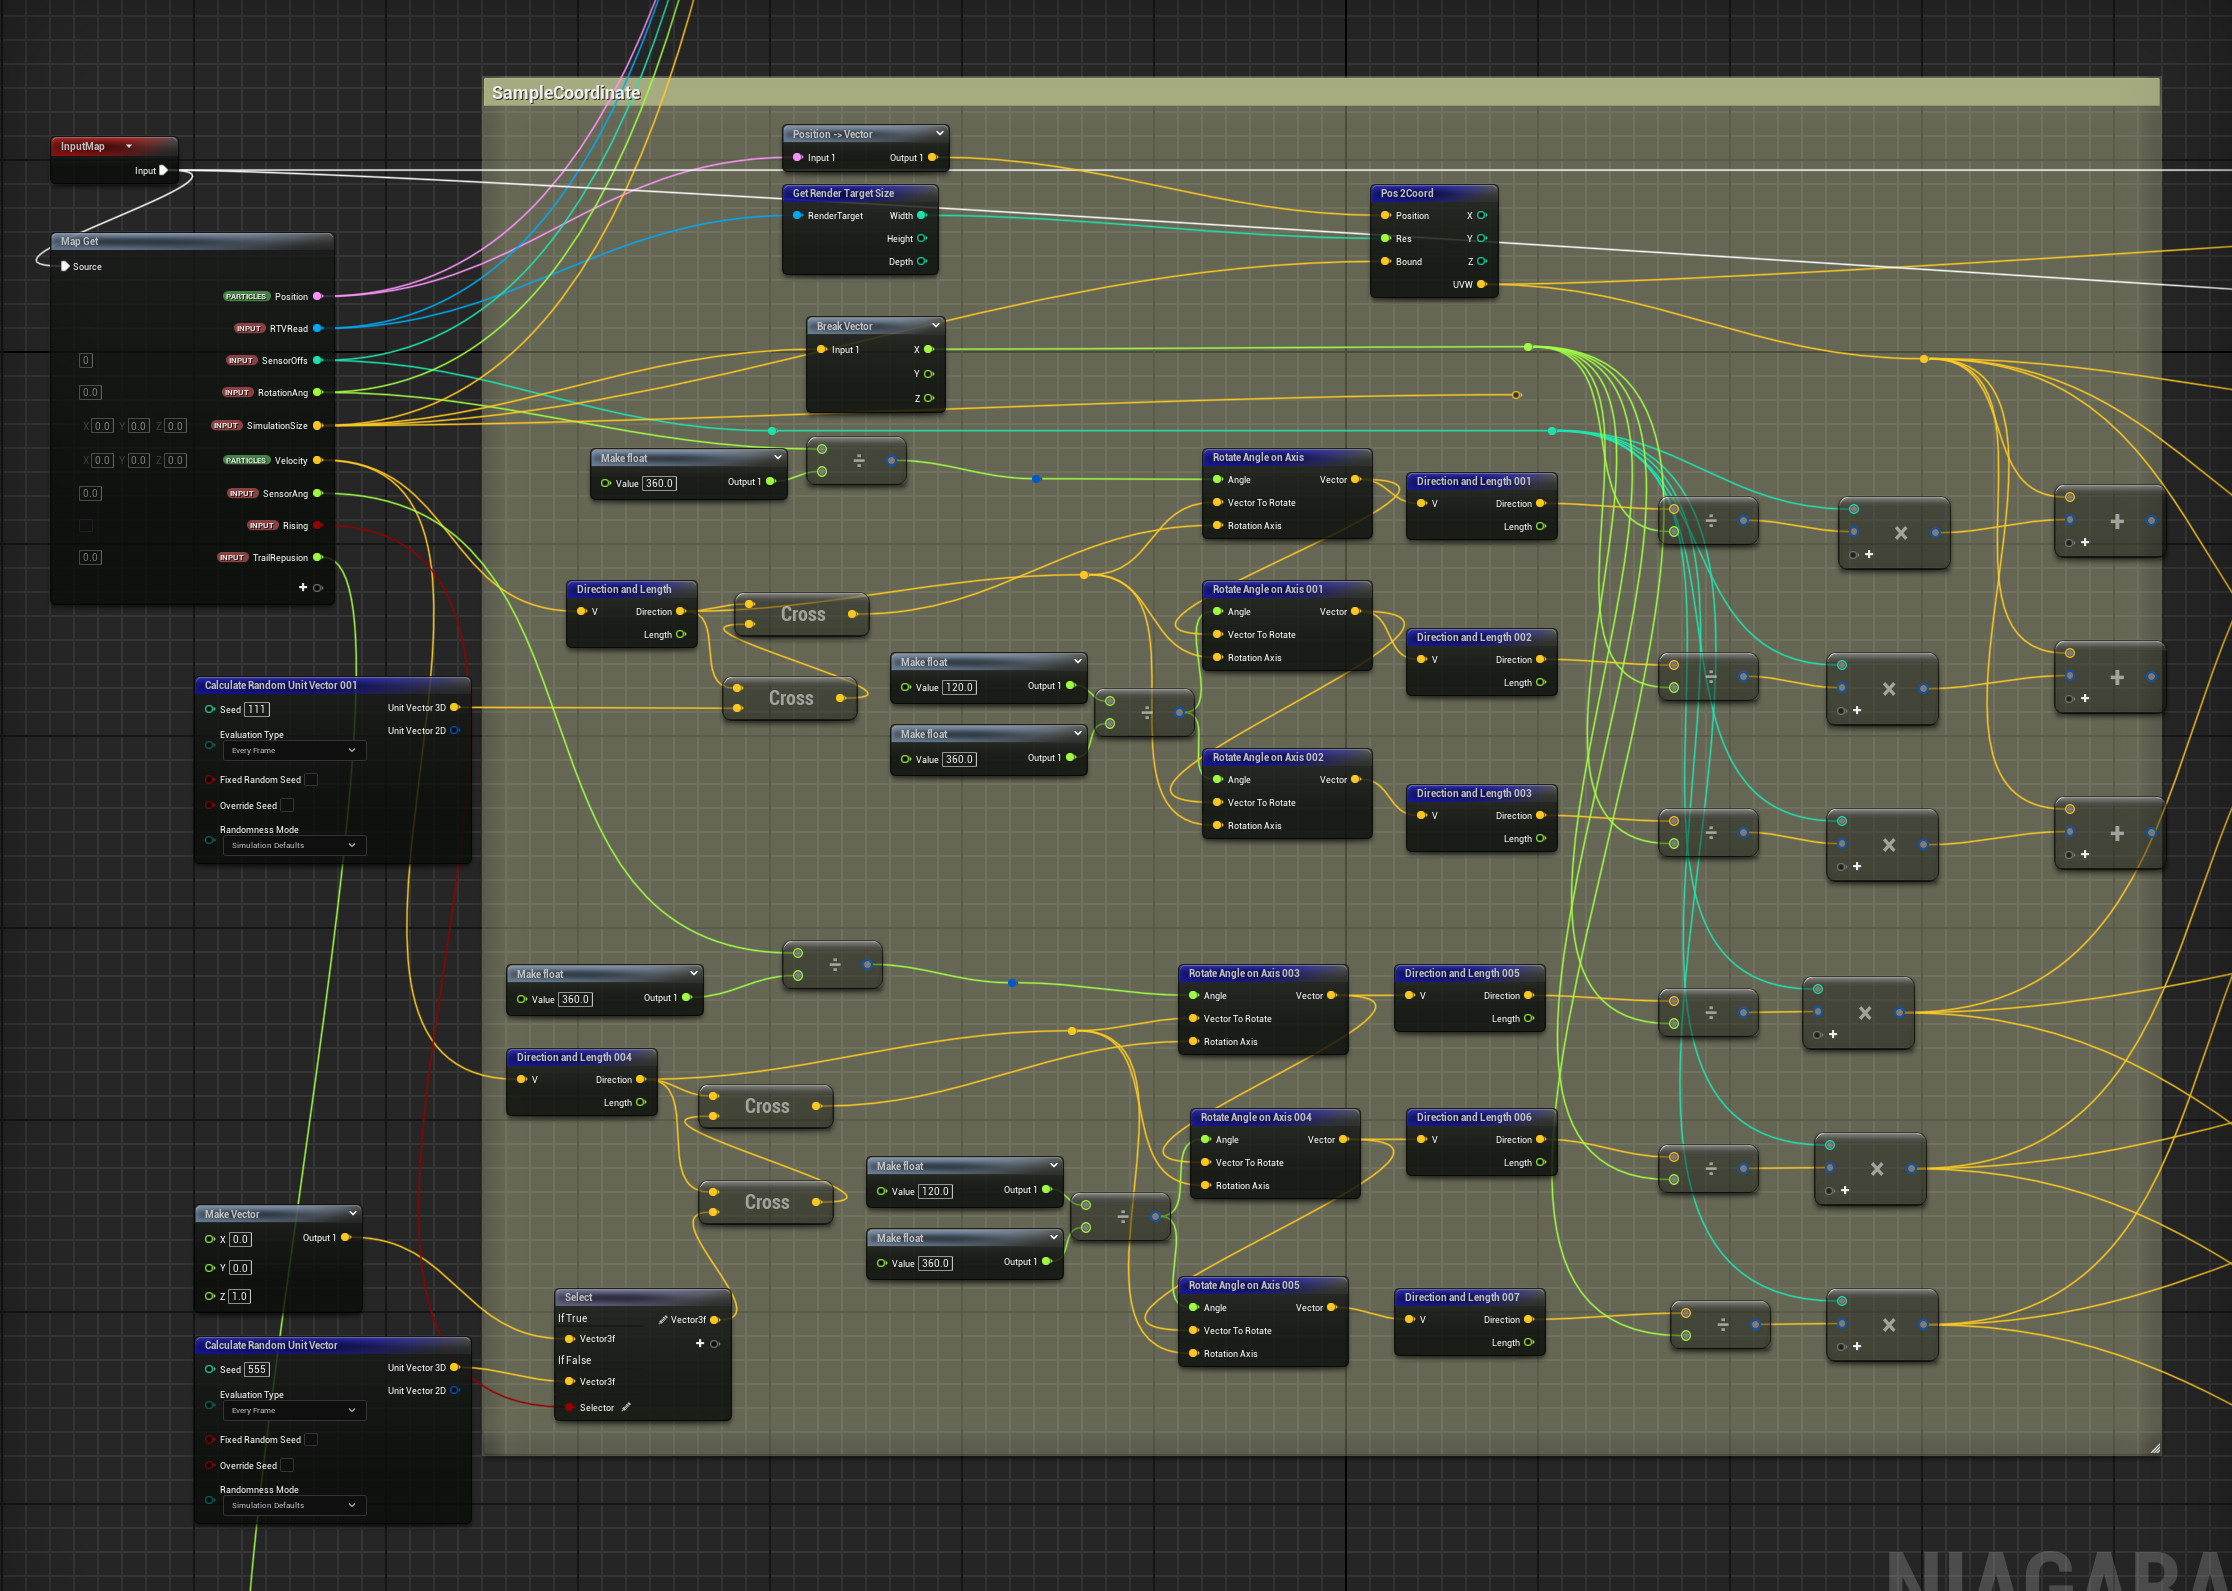Click the Y output pin of Break Vector
2232x1591 pixels.
click(929, 374)
